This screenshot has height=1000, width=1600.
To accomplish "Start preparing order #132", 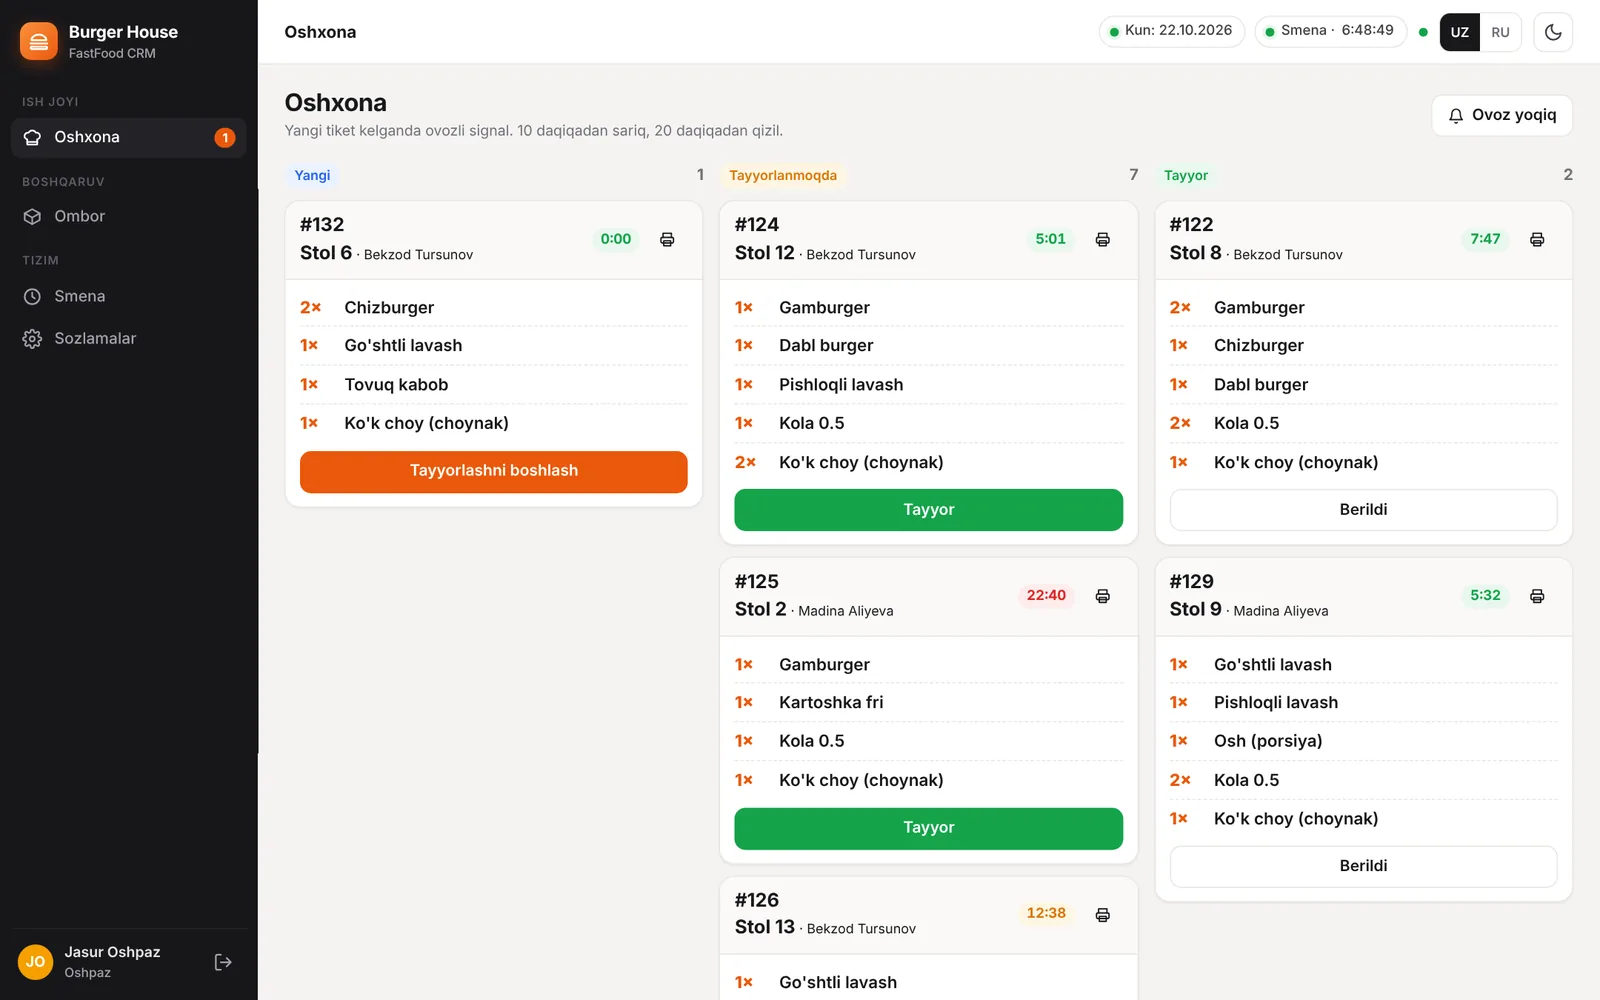I will coord(494,472).
